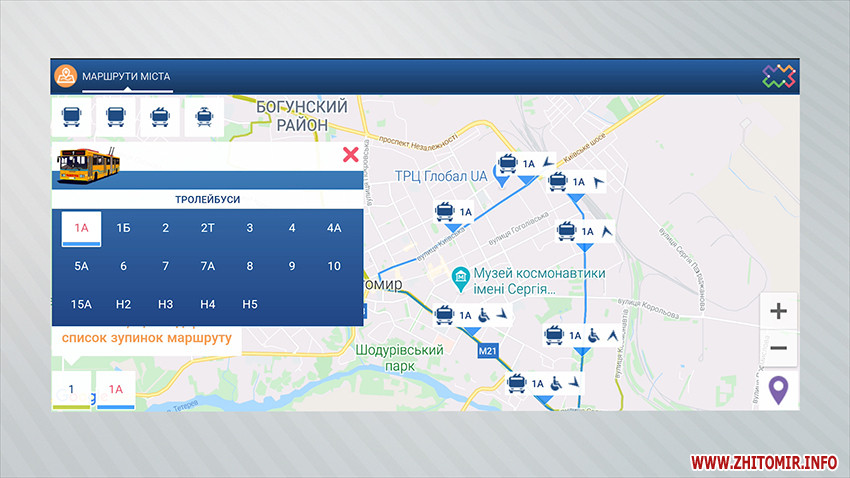Enable trolleybus route 4А
This screenshot has width=850, height=478.
334,228
